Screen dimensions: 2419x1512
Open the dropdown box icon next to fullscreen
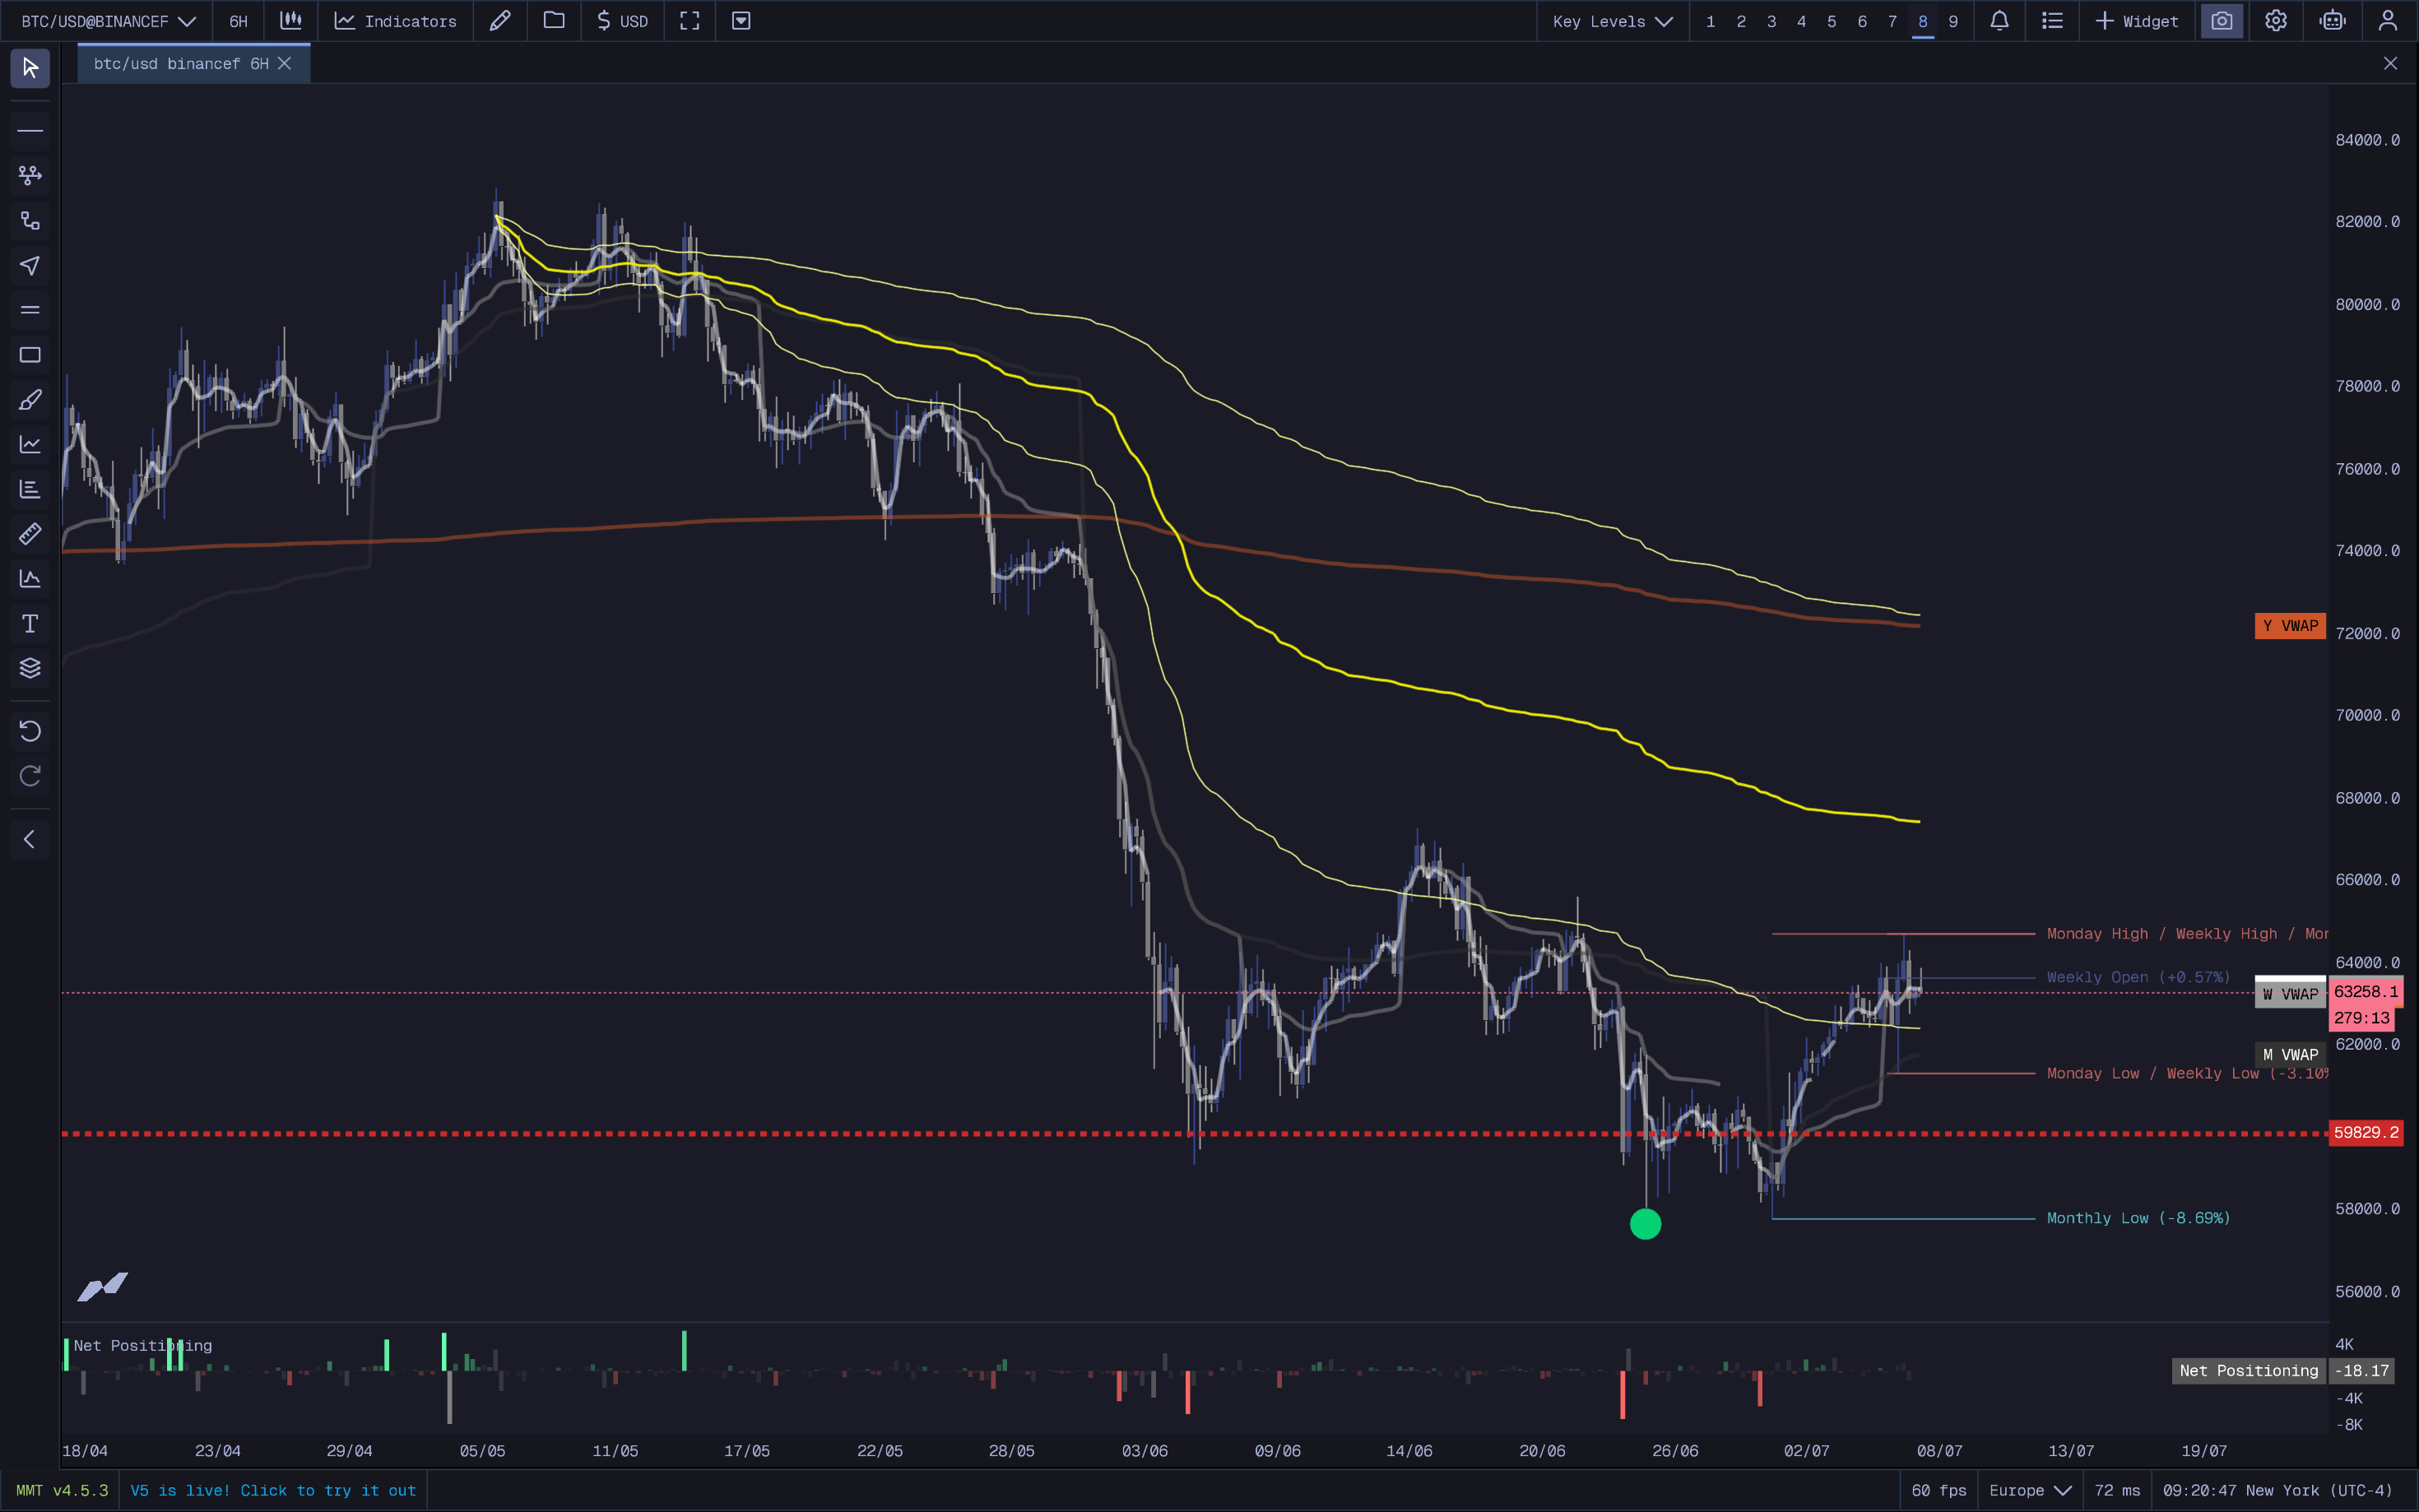[741, 21]
